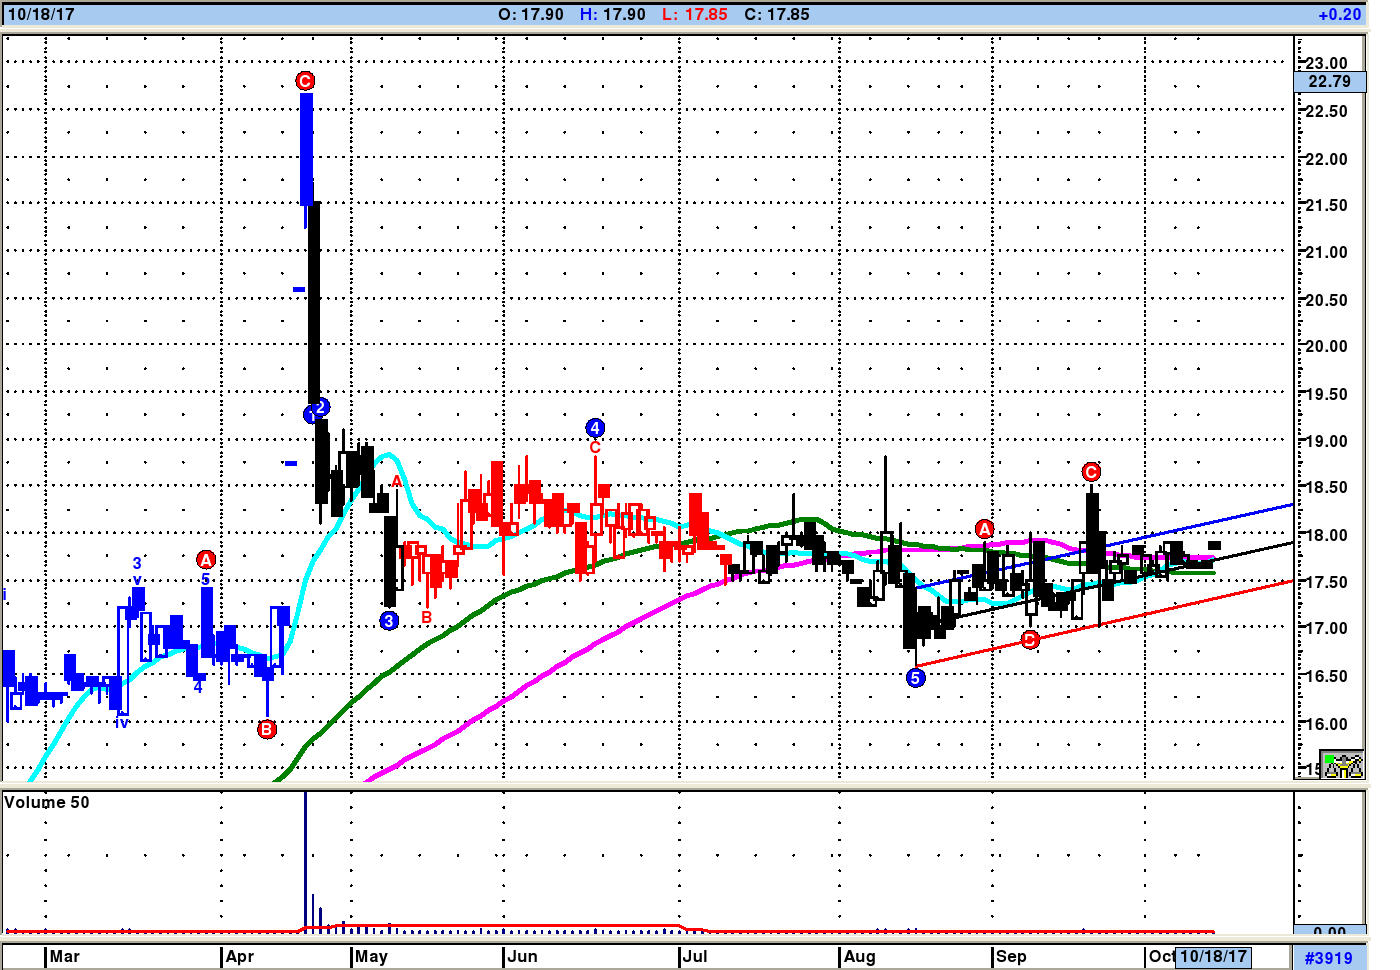Click the red L: 17.85 low value
Screen dimensions: 1400x970
pyautogui.click(x=694, y=15)
